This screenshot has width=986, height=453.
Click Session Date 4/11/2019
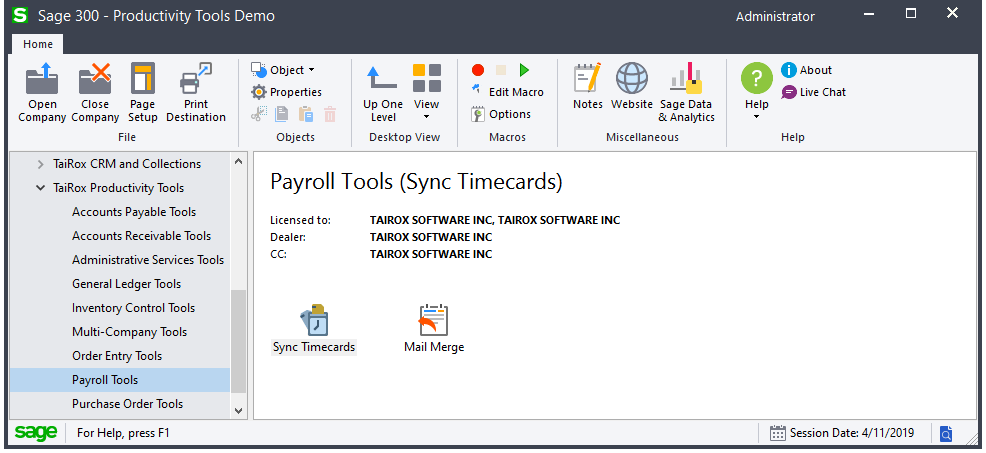pos(852,433)
